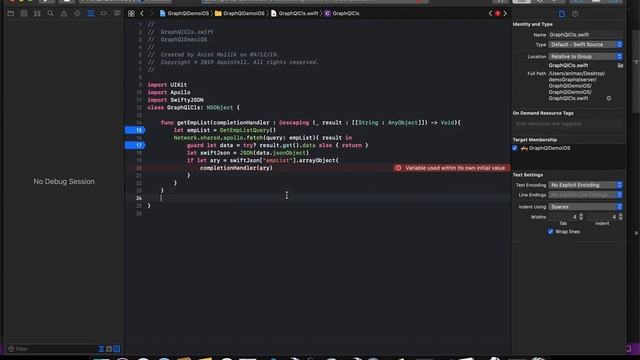Open the Issue navigator warning icon
Viewport: 640px width, 360px height.
(x=64, y=13)
